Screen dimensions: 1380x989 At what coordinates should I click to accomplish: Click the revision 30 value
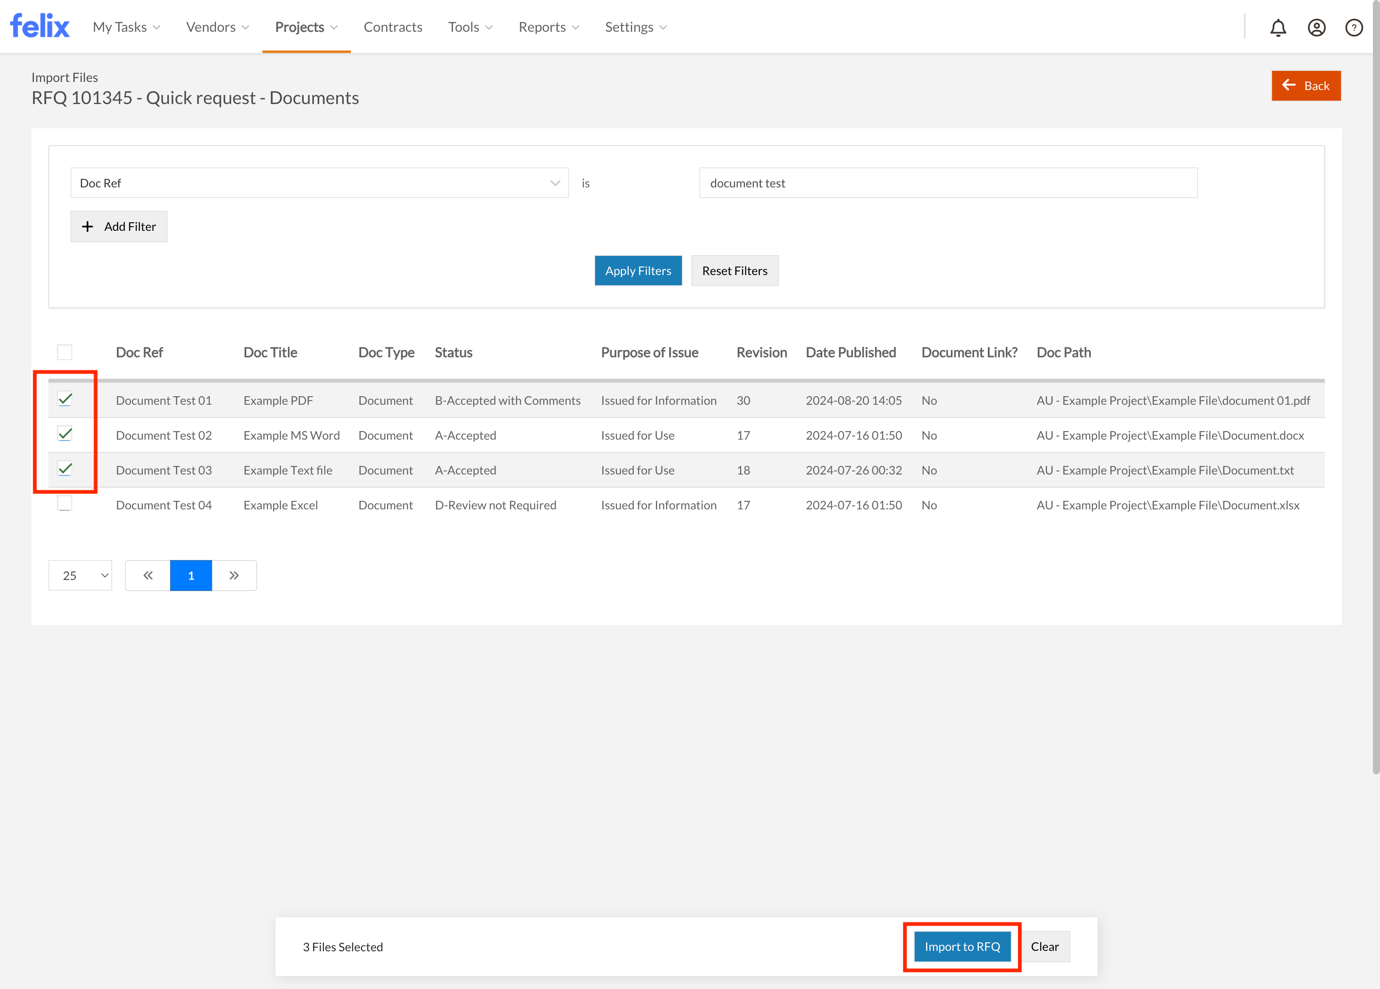[x=743, y=400]
